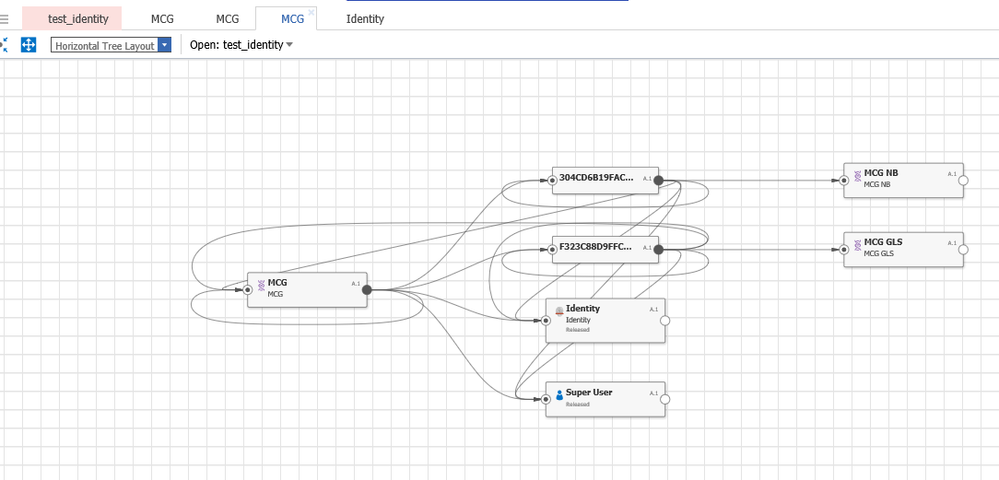
Task: Click the DNA icon on MCG GLS node
Action: coord(857,242)
